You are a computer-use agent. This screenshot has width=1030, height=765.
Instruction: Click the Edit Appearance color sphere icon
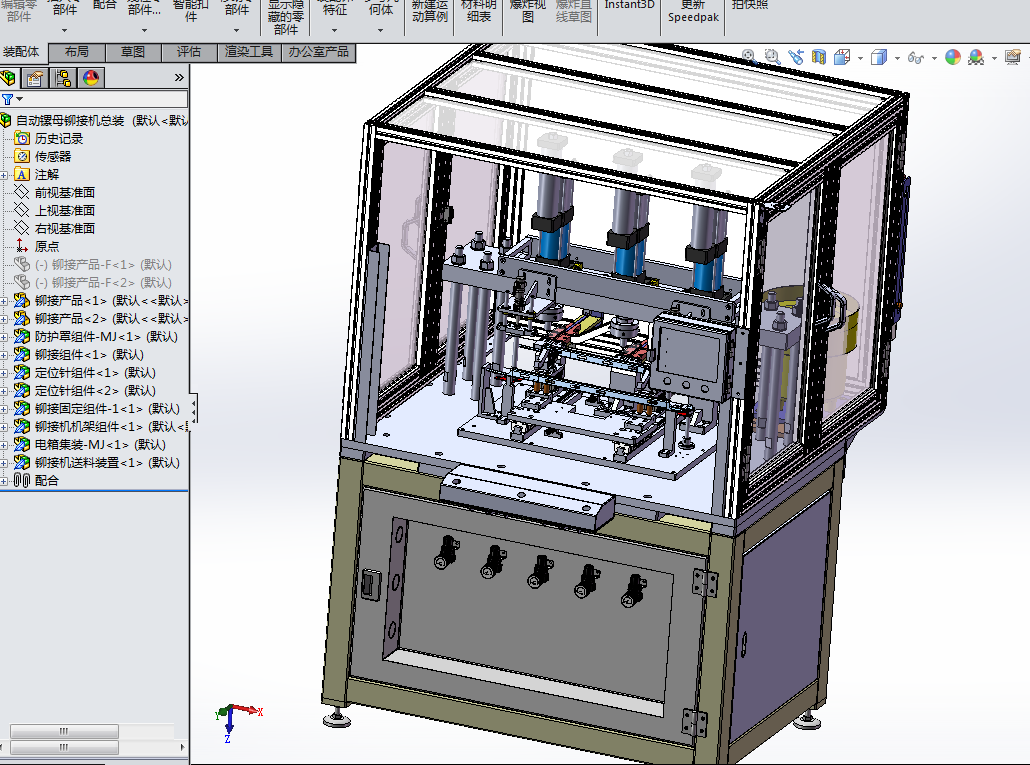point(952,57)
